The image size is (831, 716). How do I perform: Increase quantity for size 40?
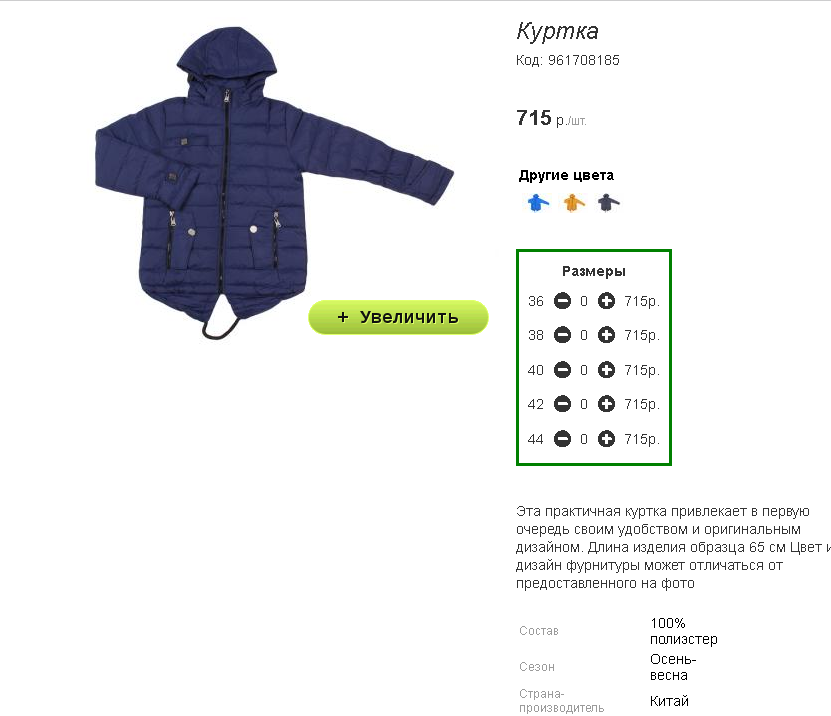[606, 369]
